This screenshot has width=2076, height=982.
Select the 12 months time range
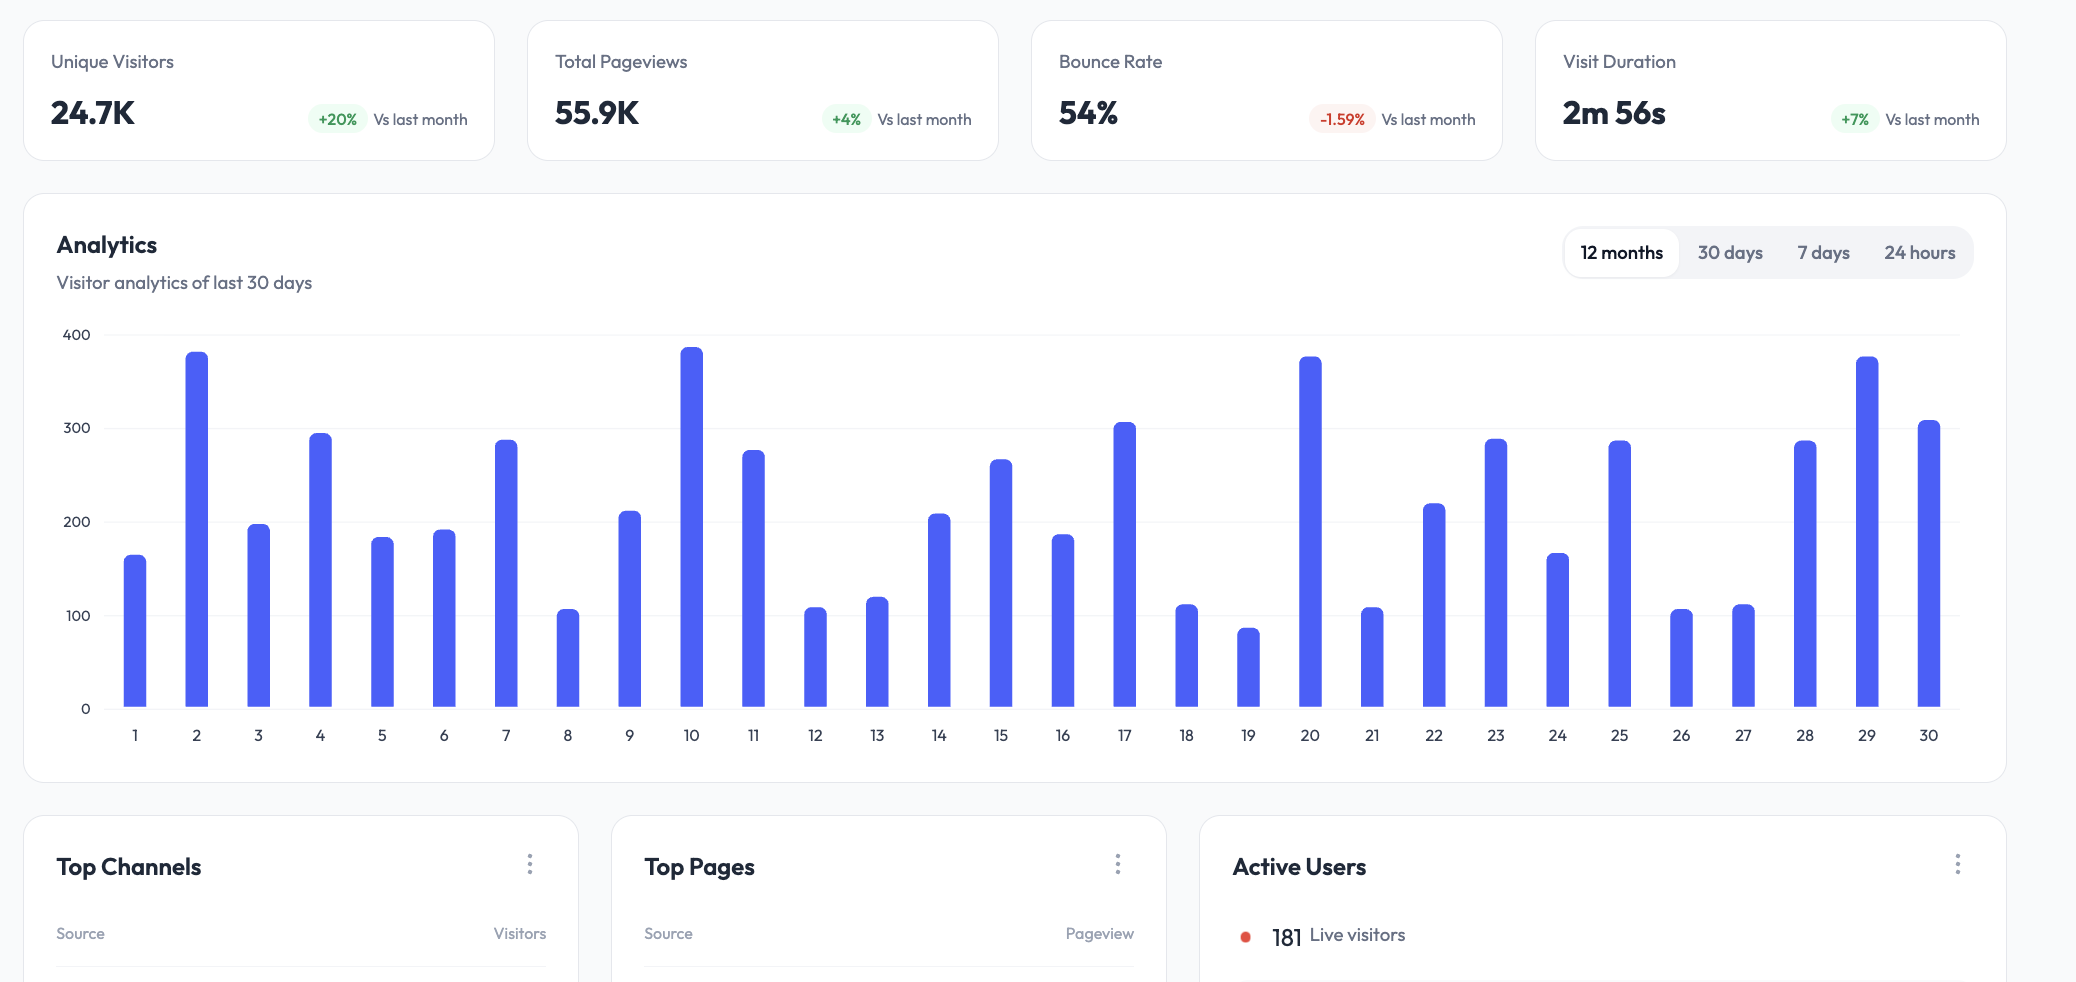point(1621,252)
